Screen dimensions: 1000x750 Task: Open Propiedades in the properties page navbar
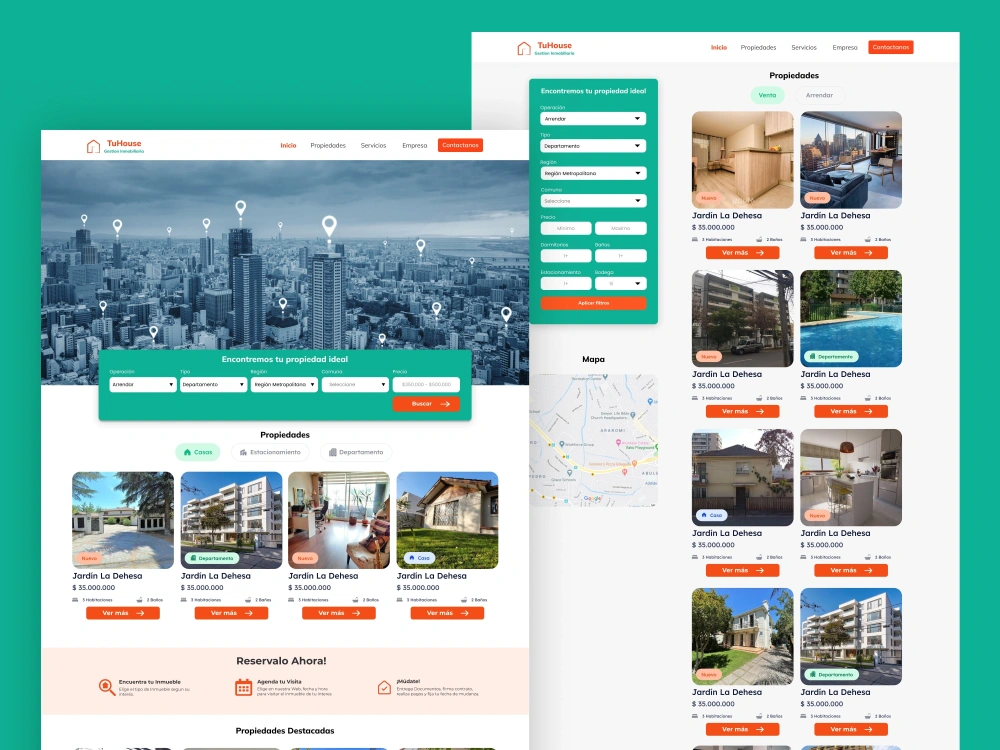pyautogui.click(x=758, y=47)
